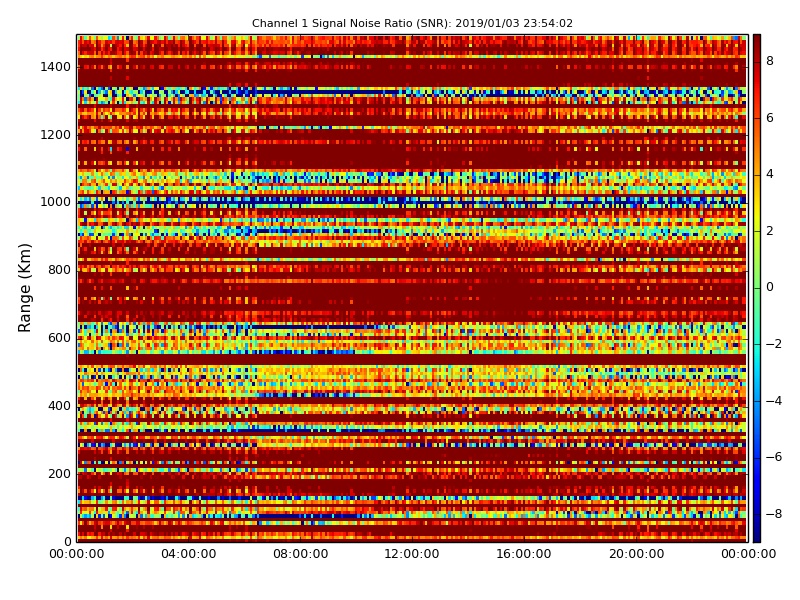Click the colorbar label −6
This screenshot has width=800, height=600.
(774, 457)
